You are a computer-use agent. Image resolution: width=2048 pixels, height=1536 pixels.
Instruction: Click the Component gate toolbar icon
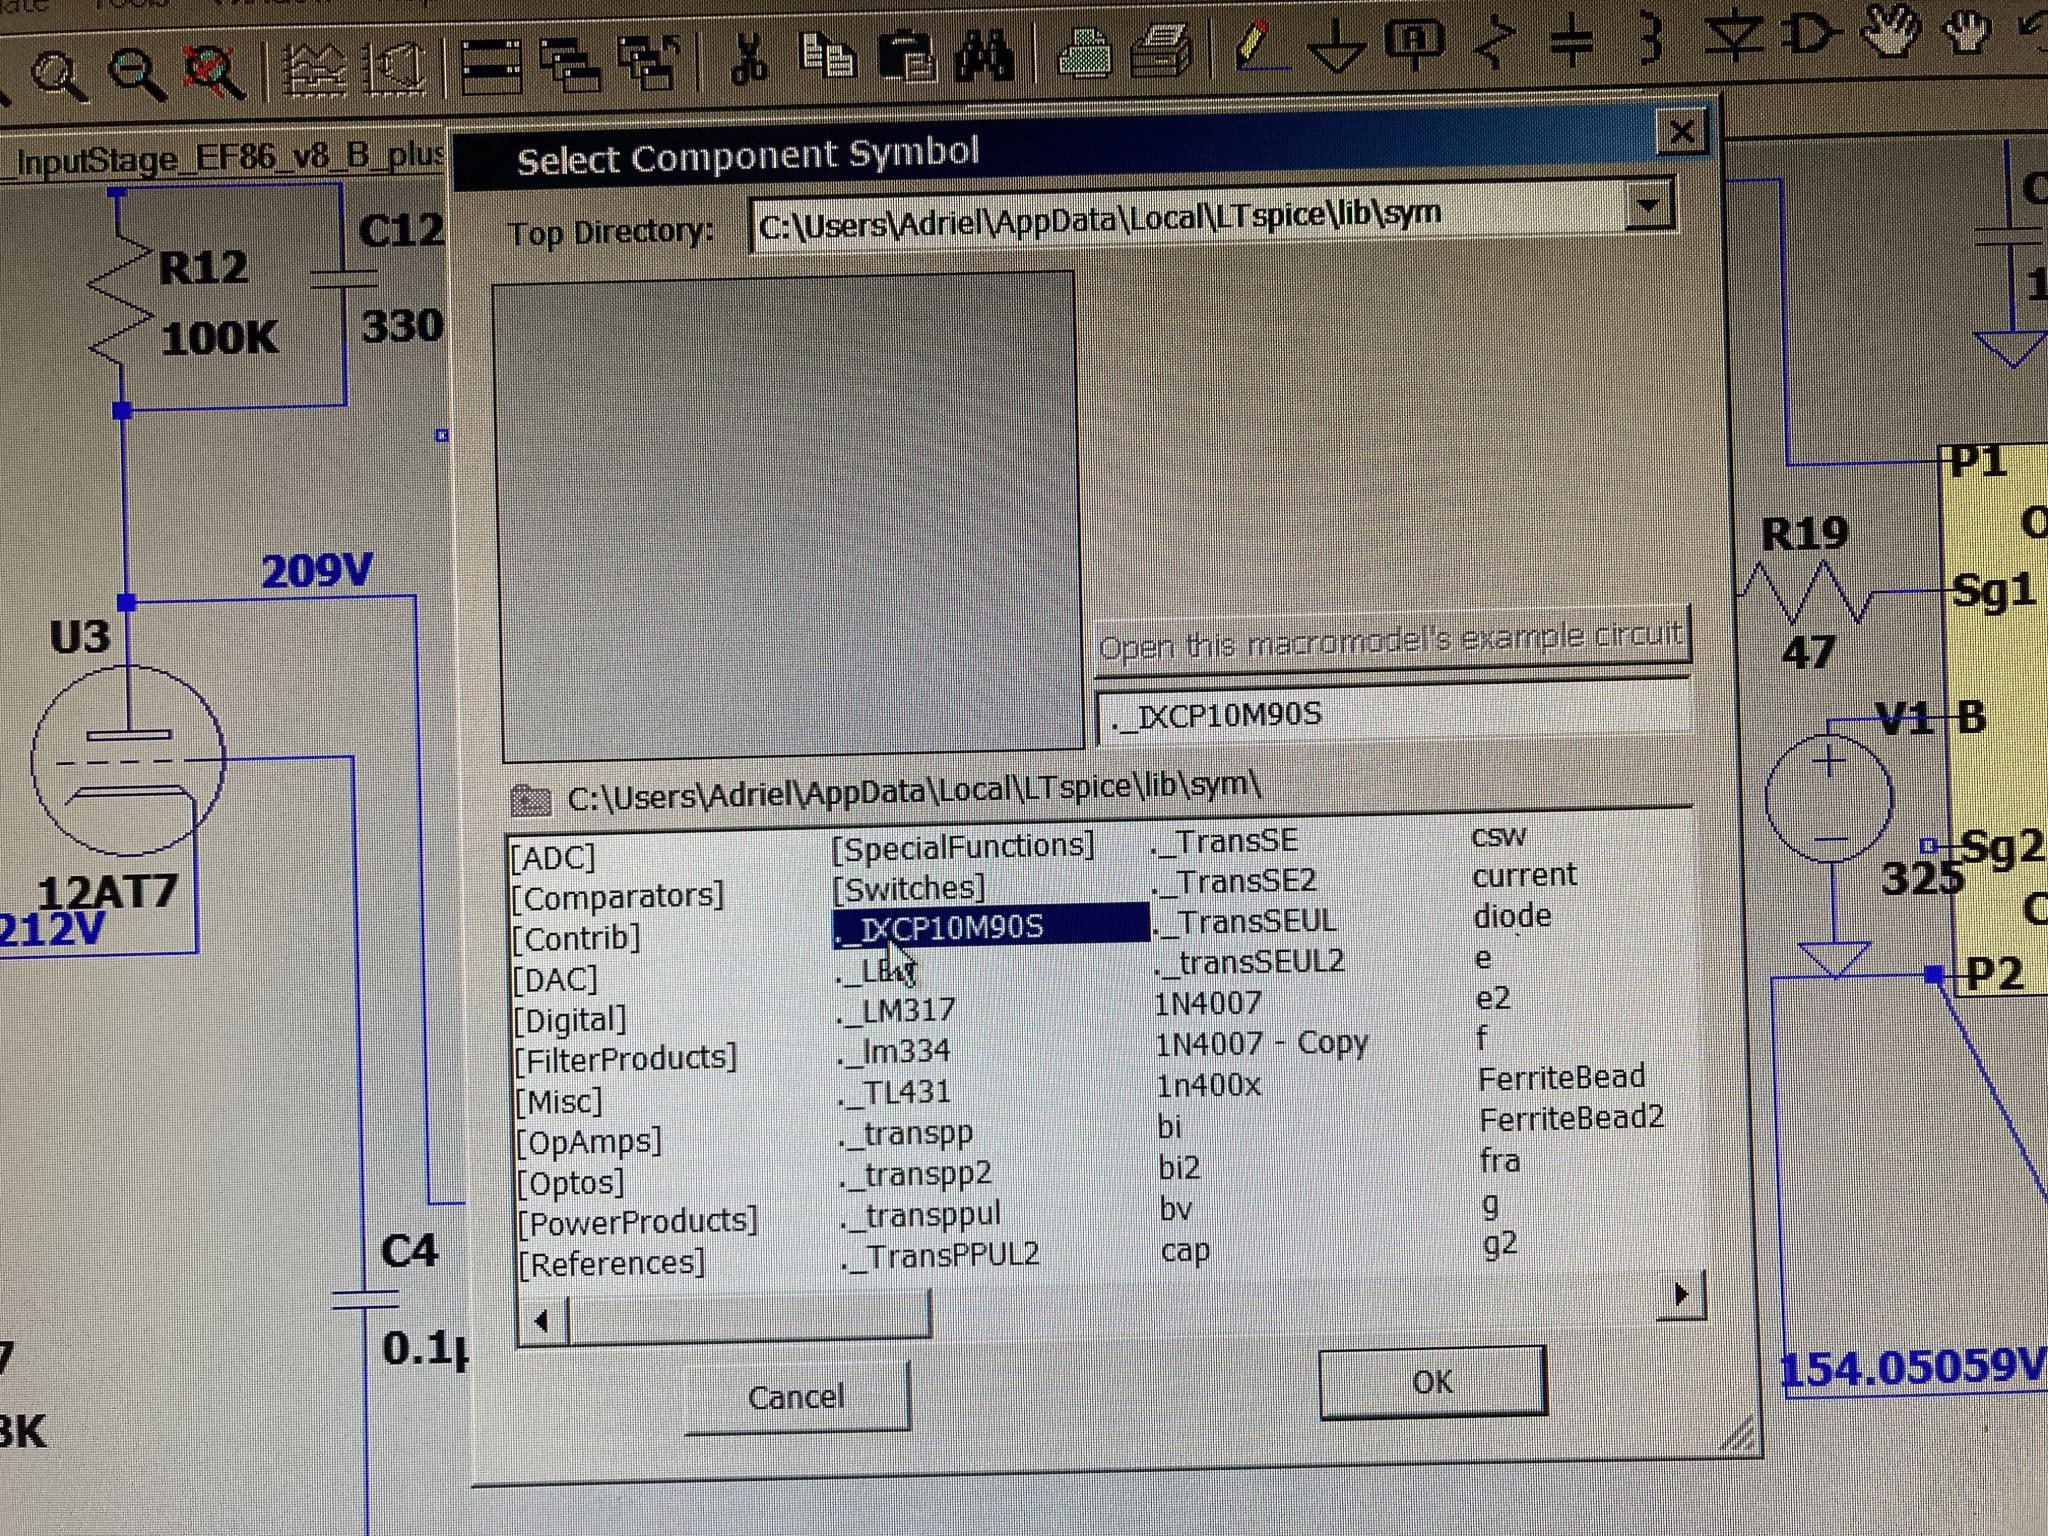pos(1811,36)
